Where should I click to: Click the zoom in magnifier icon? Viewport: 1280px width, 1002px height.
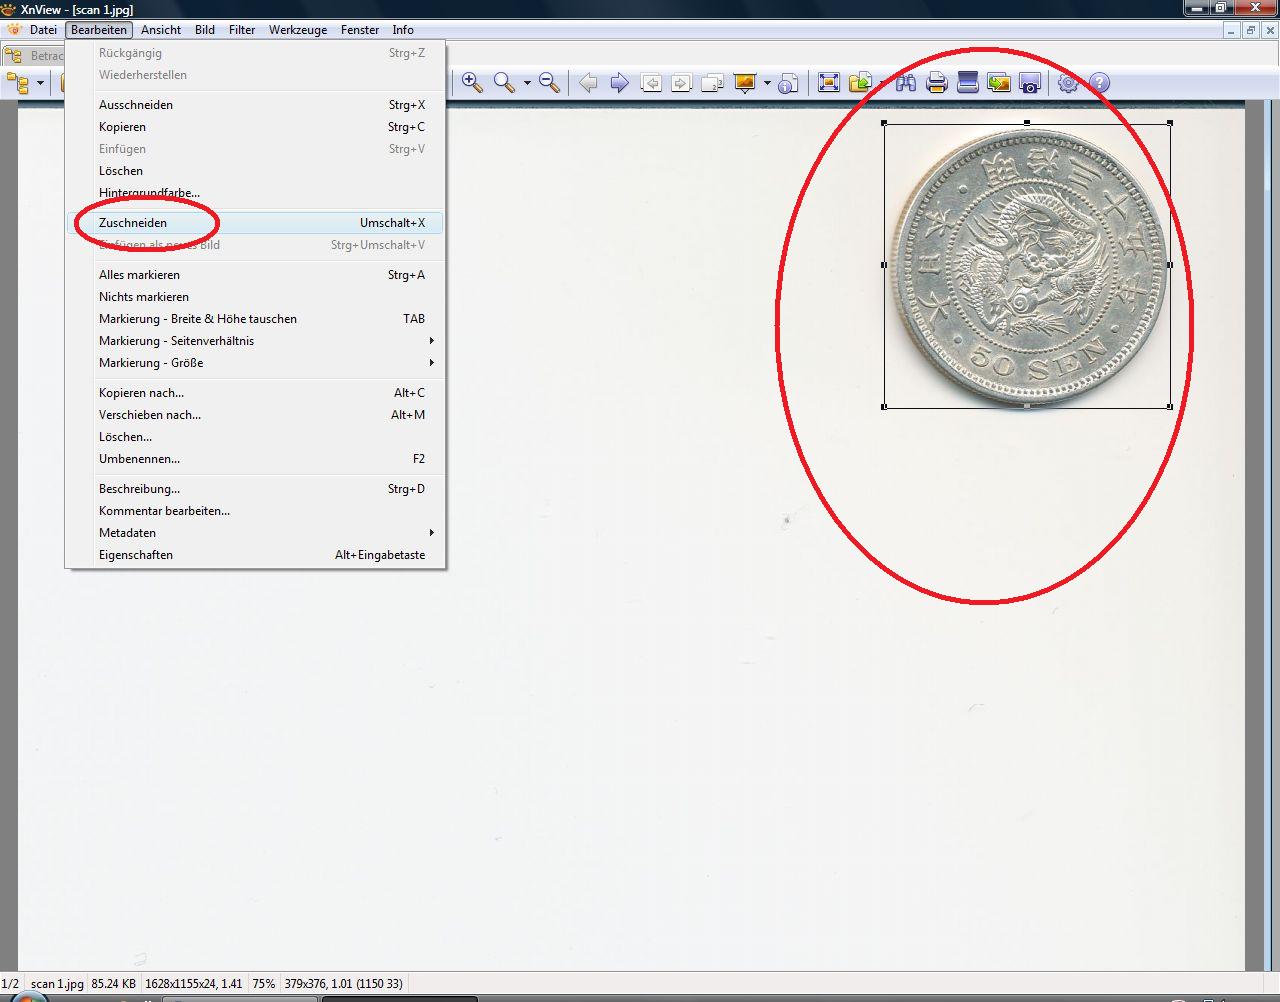(472, 83)
